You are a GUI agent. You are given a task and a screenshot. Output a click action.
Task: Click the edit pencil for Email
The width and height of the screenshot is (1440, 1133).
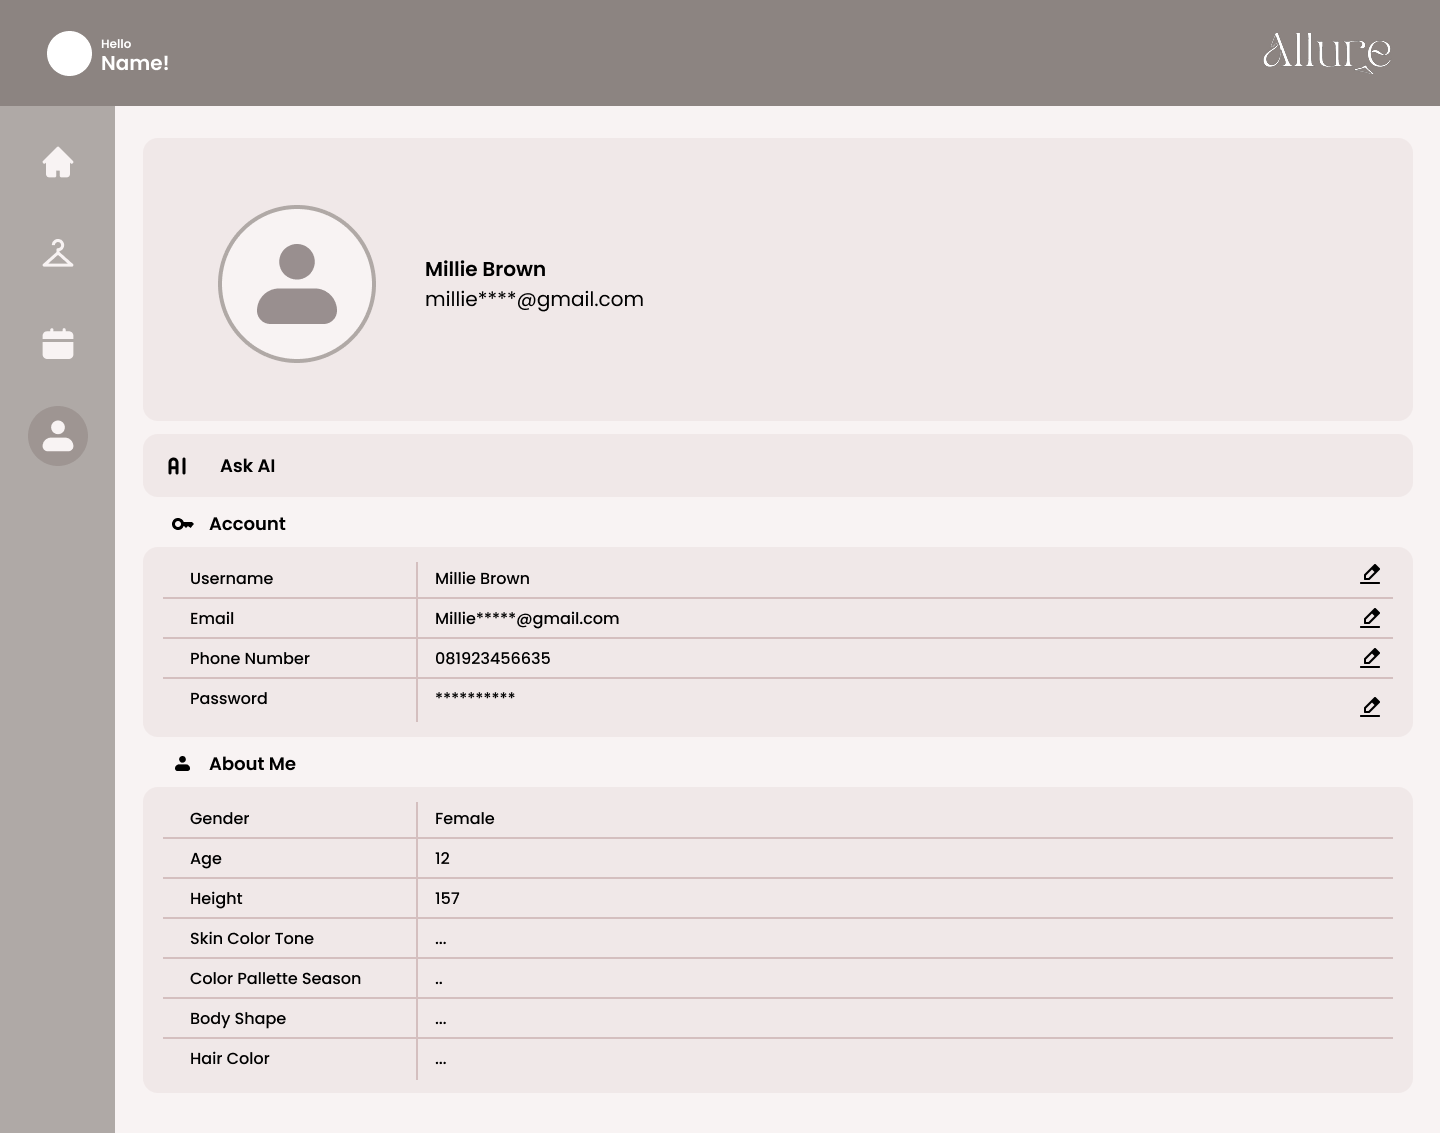pyautogui.click(x=1370, y=618)
